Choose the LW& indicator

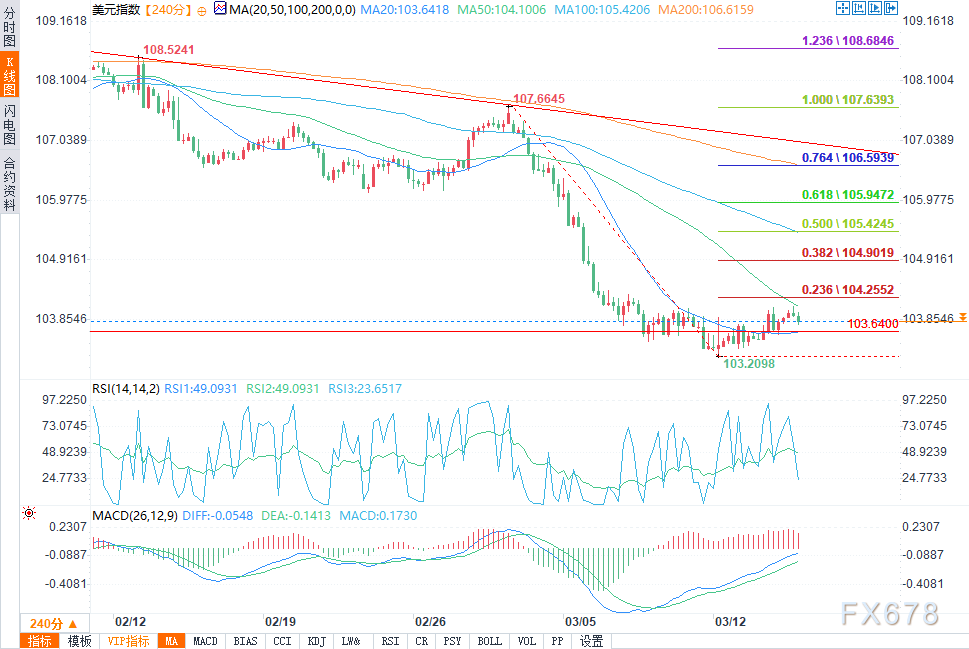(x=351, y=641)
